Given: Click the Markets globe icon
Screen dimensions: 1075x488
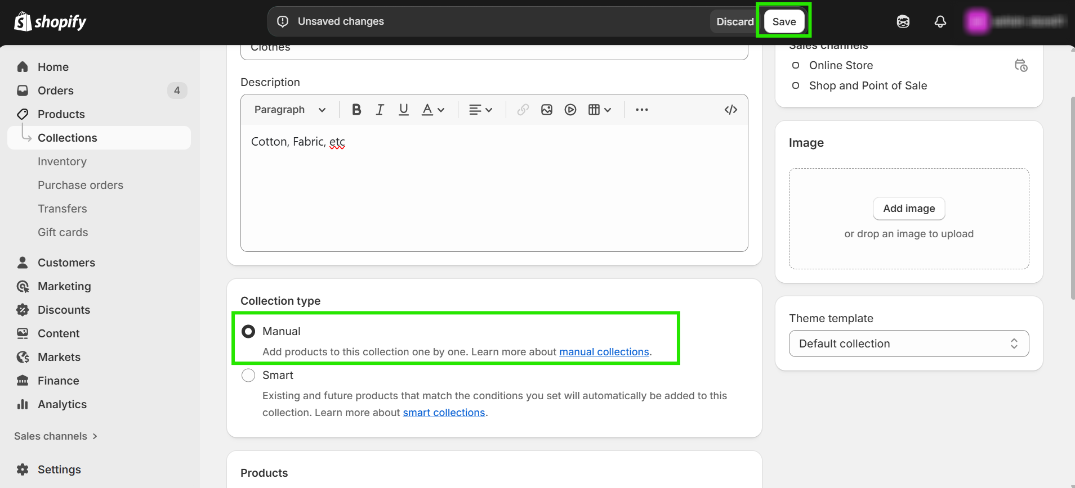Looking at the screenshot, I should [x=23, y=357].
